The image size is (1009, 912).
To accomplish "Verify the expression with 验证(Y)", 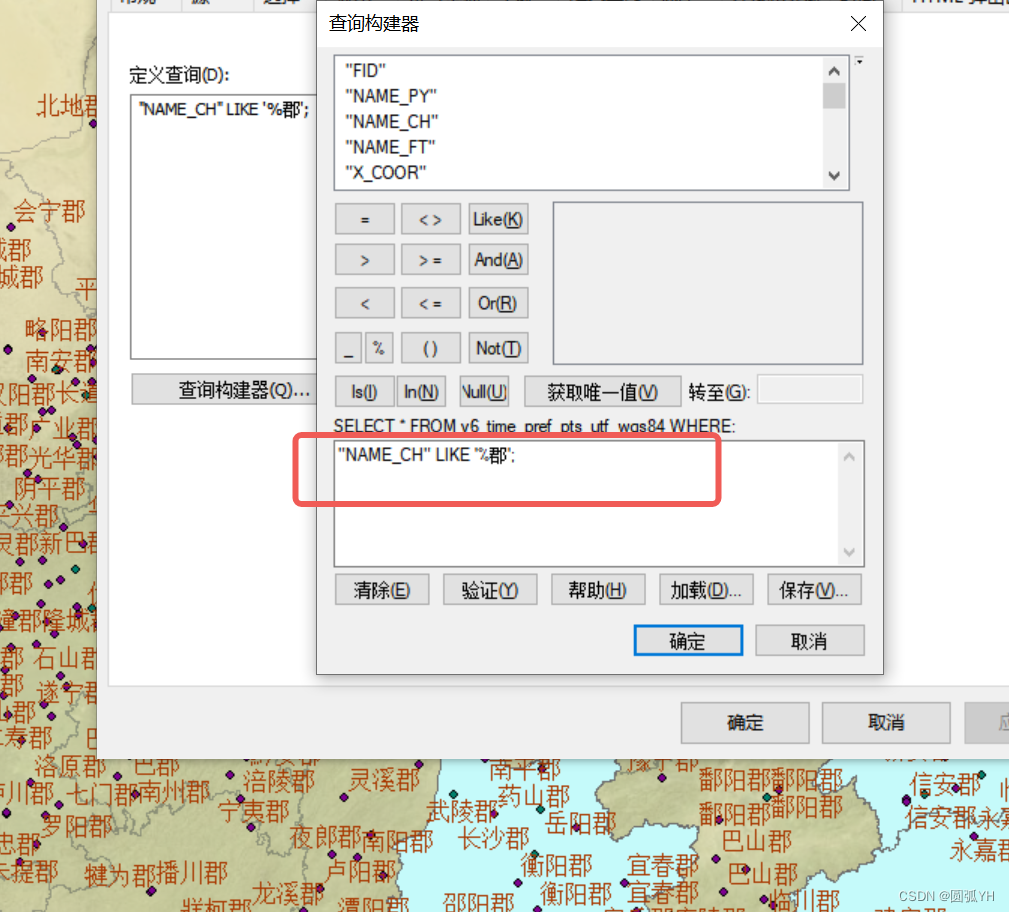I will 490,590.
